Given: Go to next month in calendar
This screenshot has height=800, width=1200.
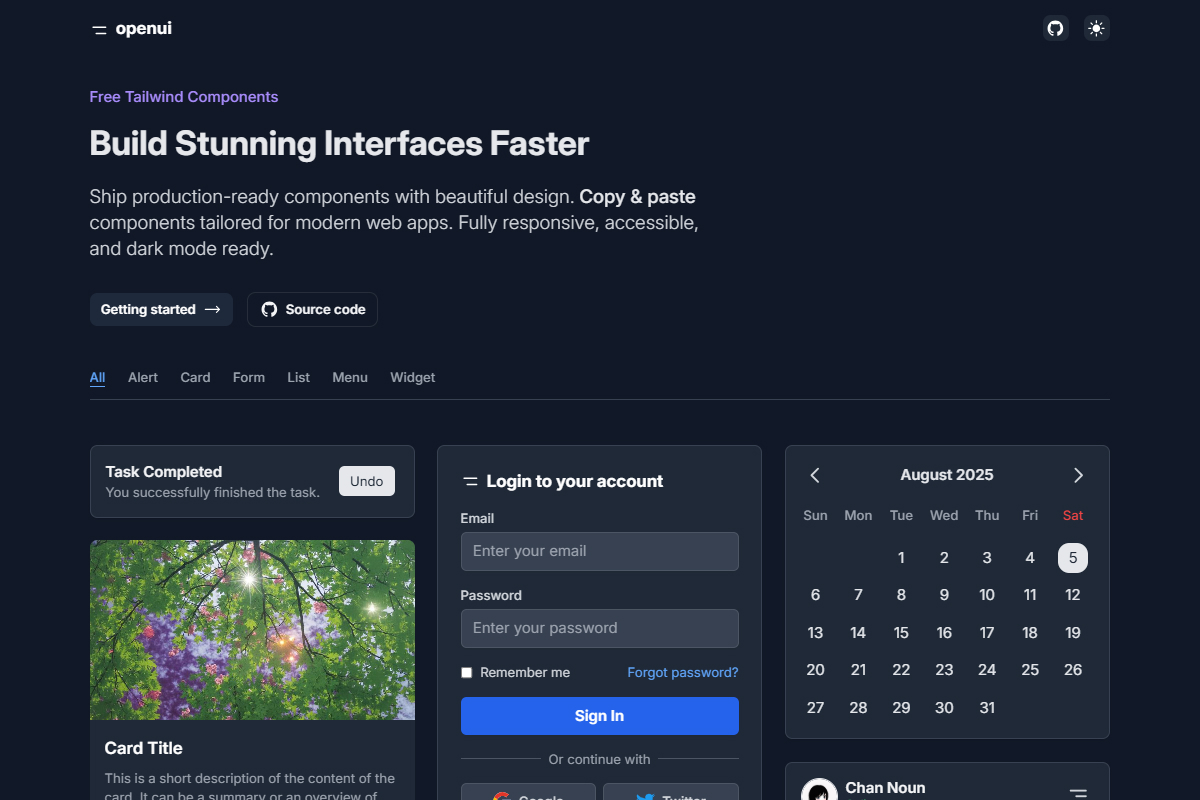Looking at the screenshot, I should click(x=1078, y=475).
